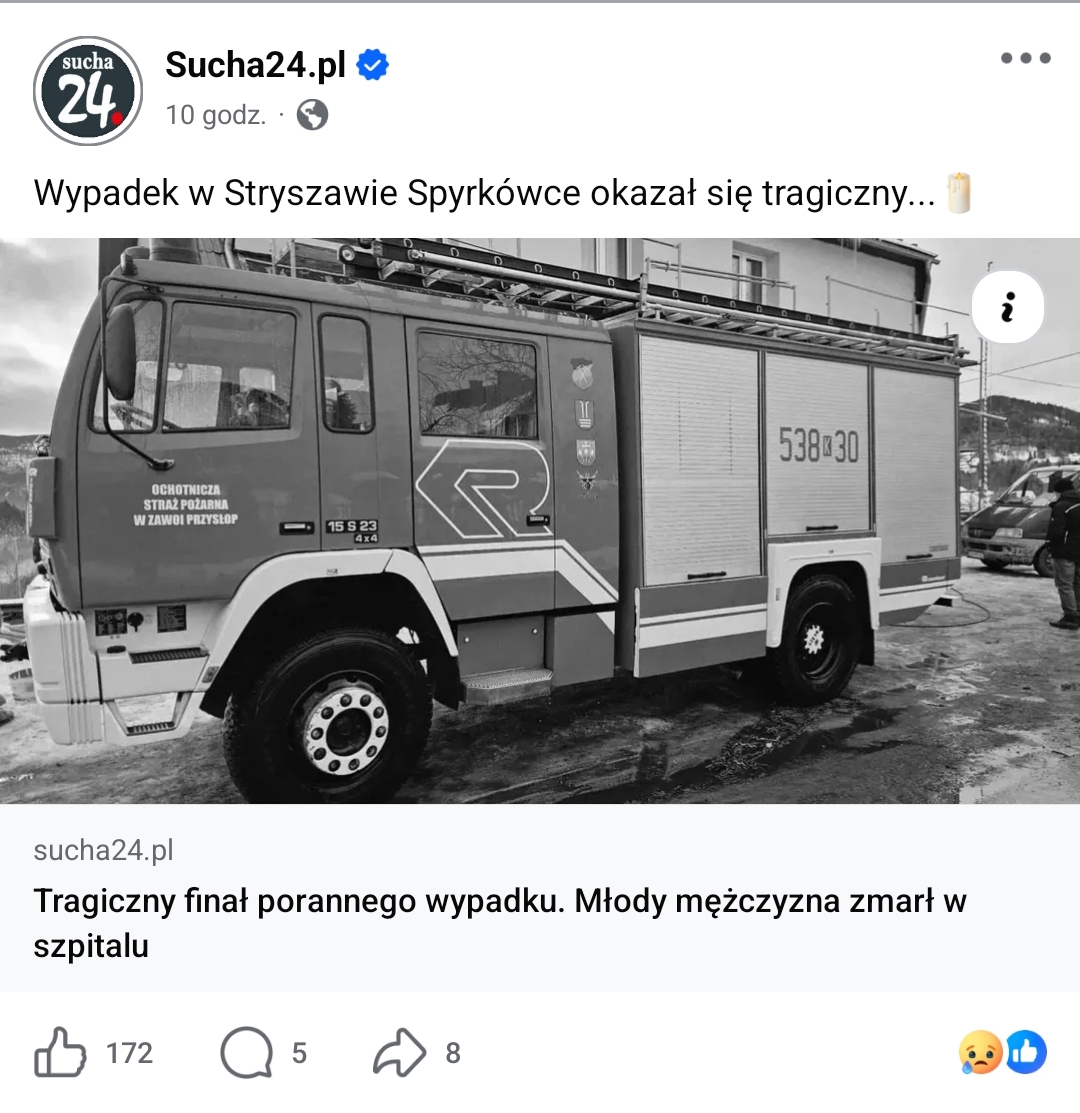1080x1113 pixels.
Task: Like the post with thumbs-up icon
Action: click(x=60, y=1052)
